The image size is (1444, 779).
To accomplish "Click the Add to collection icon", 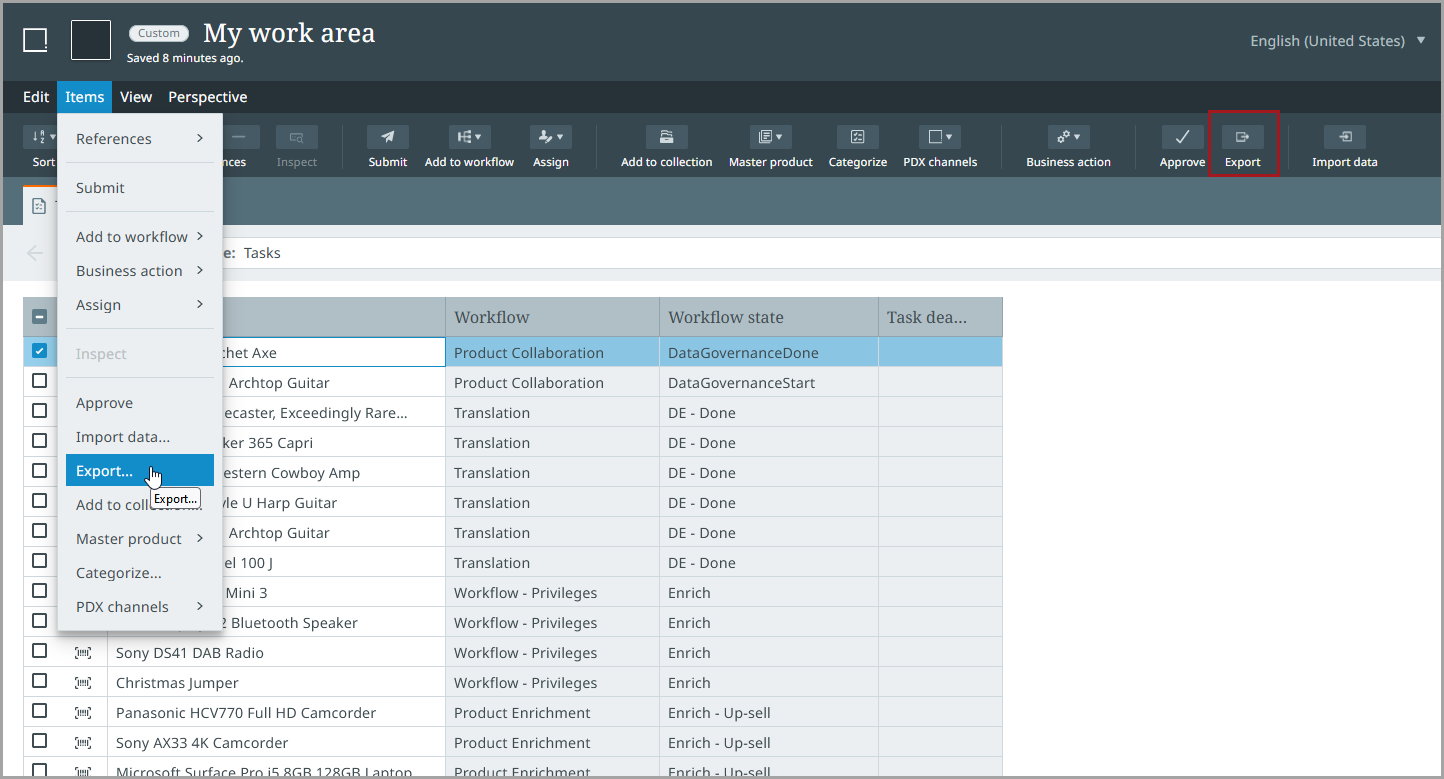I will (666, 138).
